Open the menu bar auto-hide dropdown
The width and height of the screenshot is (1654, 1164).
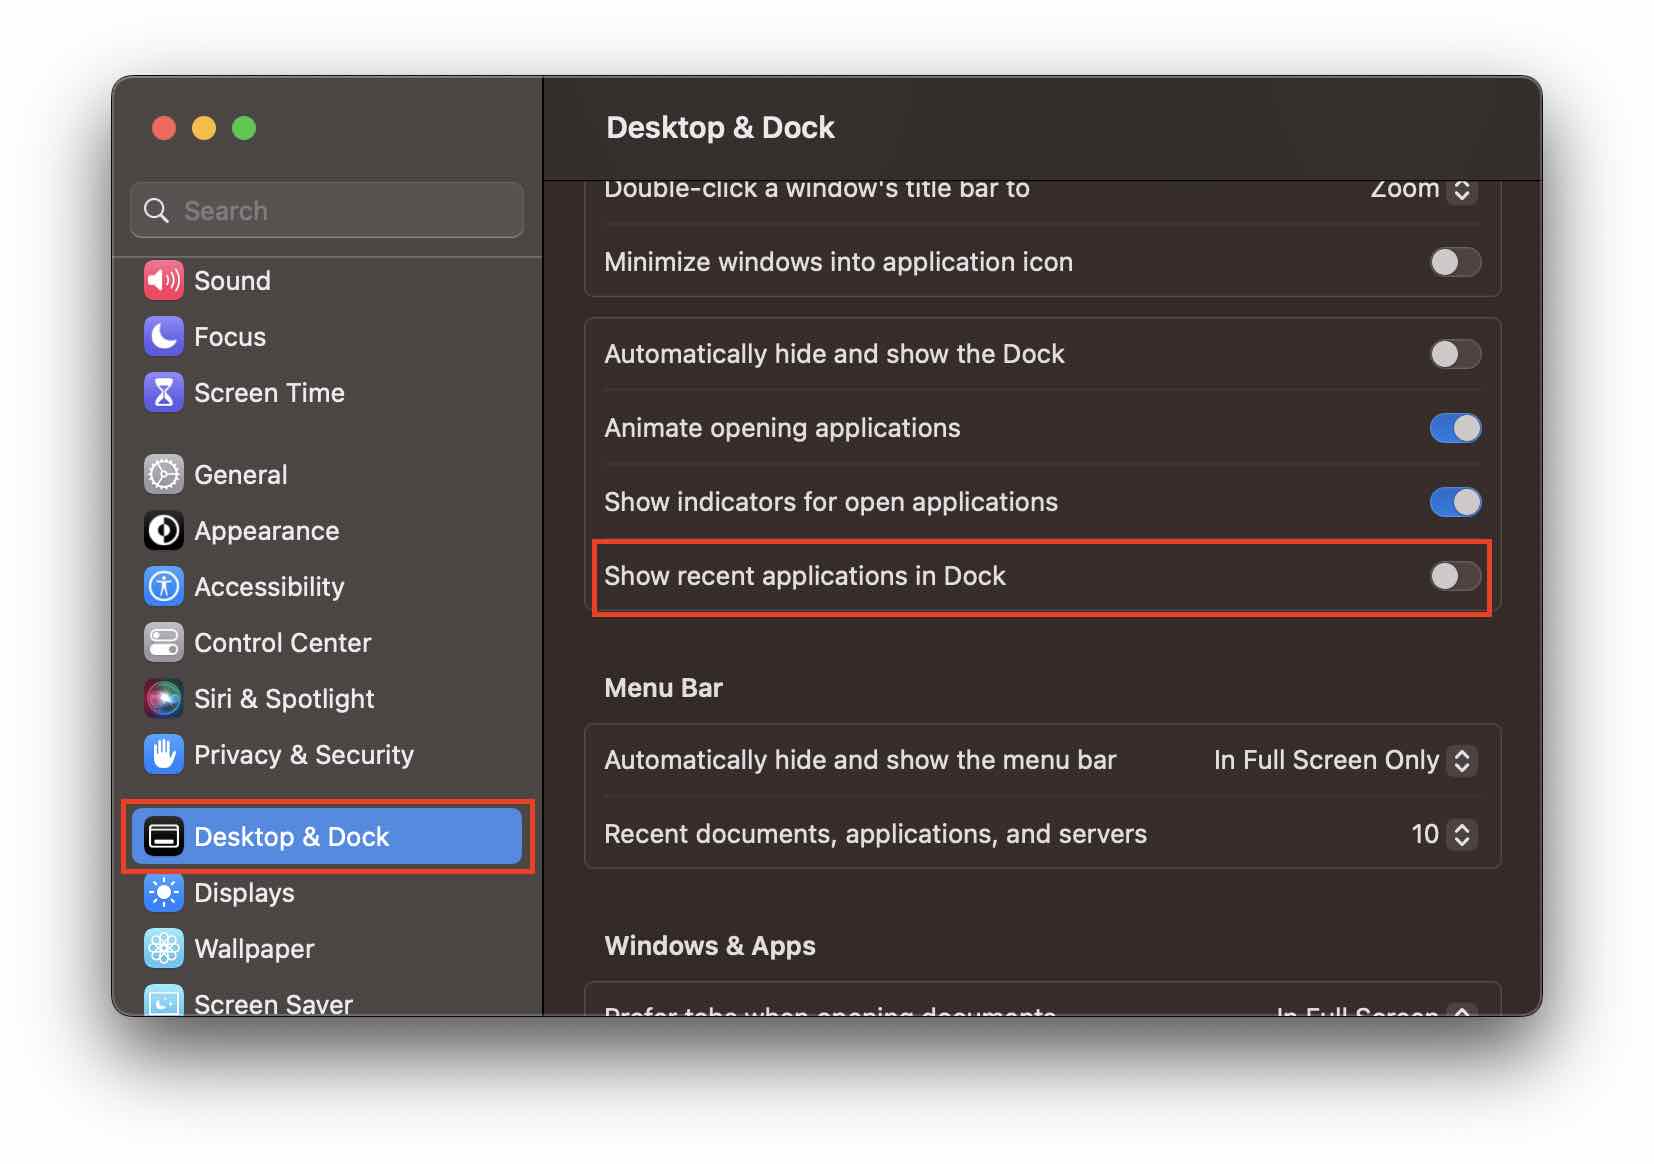pos(1345,761)
